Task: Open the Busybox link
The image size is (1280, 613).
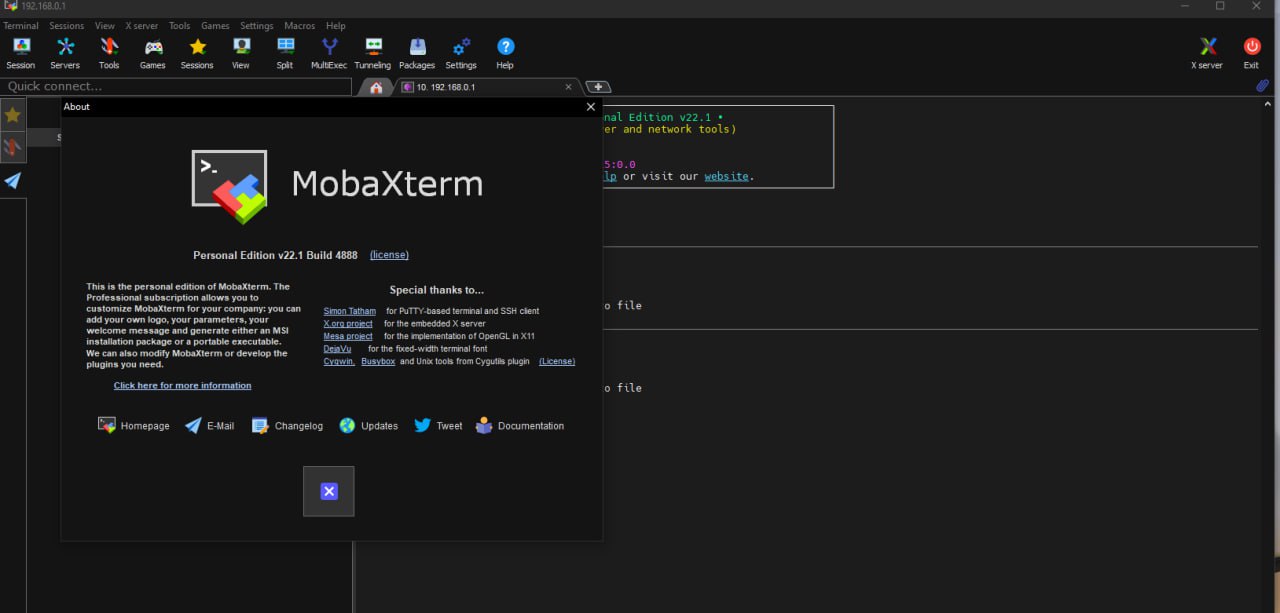Action: coord(378,361)
